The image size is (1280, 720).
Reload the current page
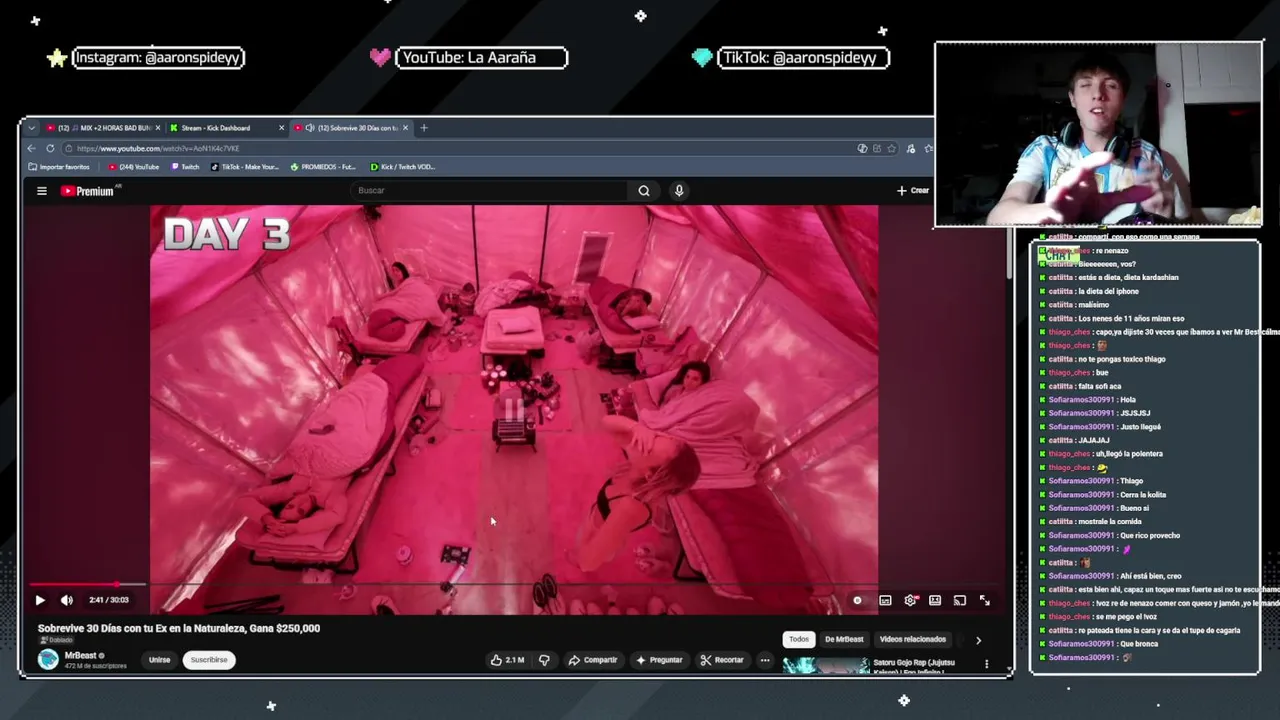pyautogui.click(x=51, y=148)
